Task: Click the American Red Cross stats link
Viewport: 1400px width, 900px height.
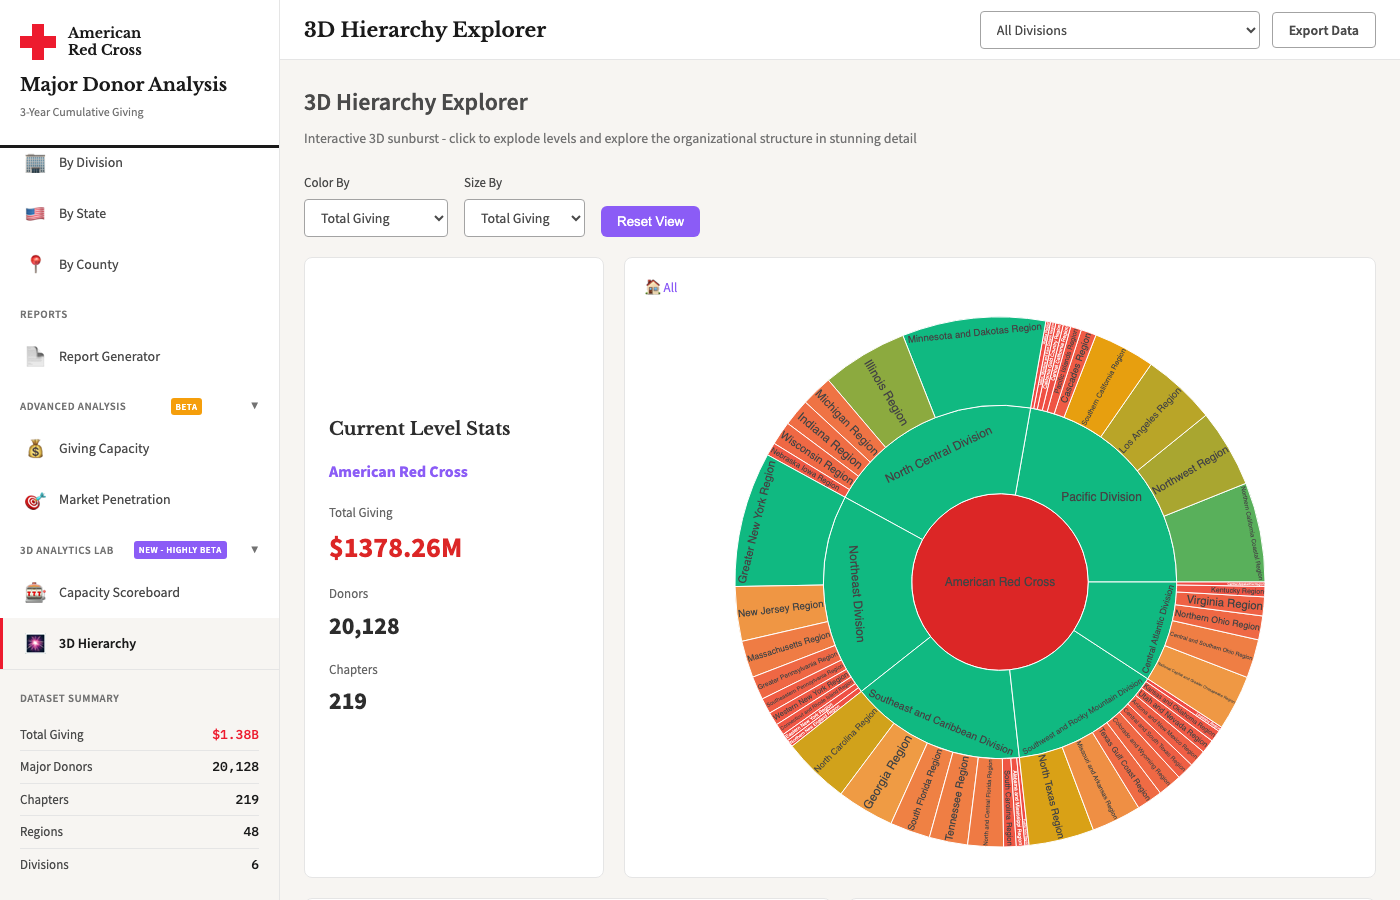Action: coord(398,472)
